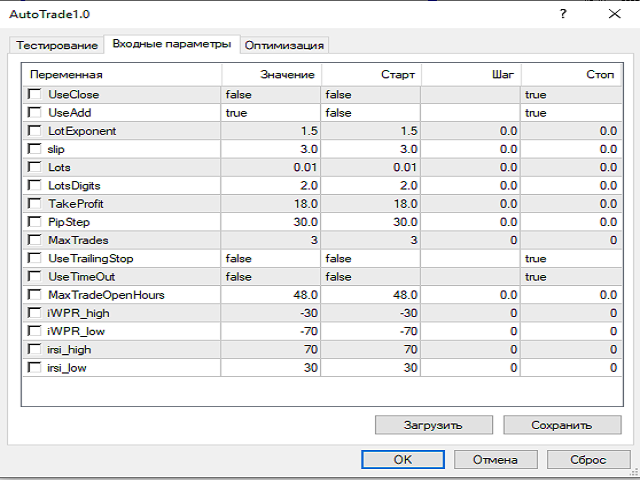The image size is (640, 480).
Task: Edit the slip value 3.0
Action: tap(271, 149)
